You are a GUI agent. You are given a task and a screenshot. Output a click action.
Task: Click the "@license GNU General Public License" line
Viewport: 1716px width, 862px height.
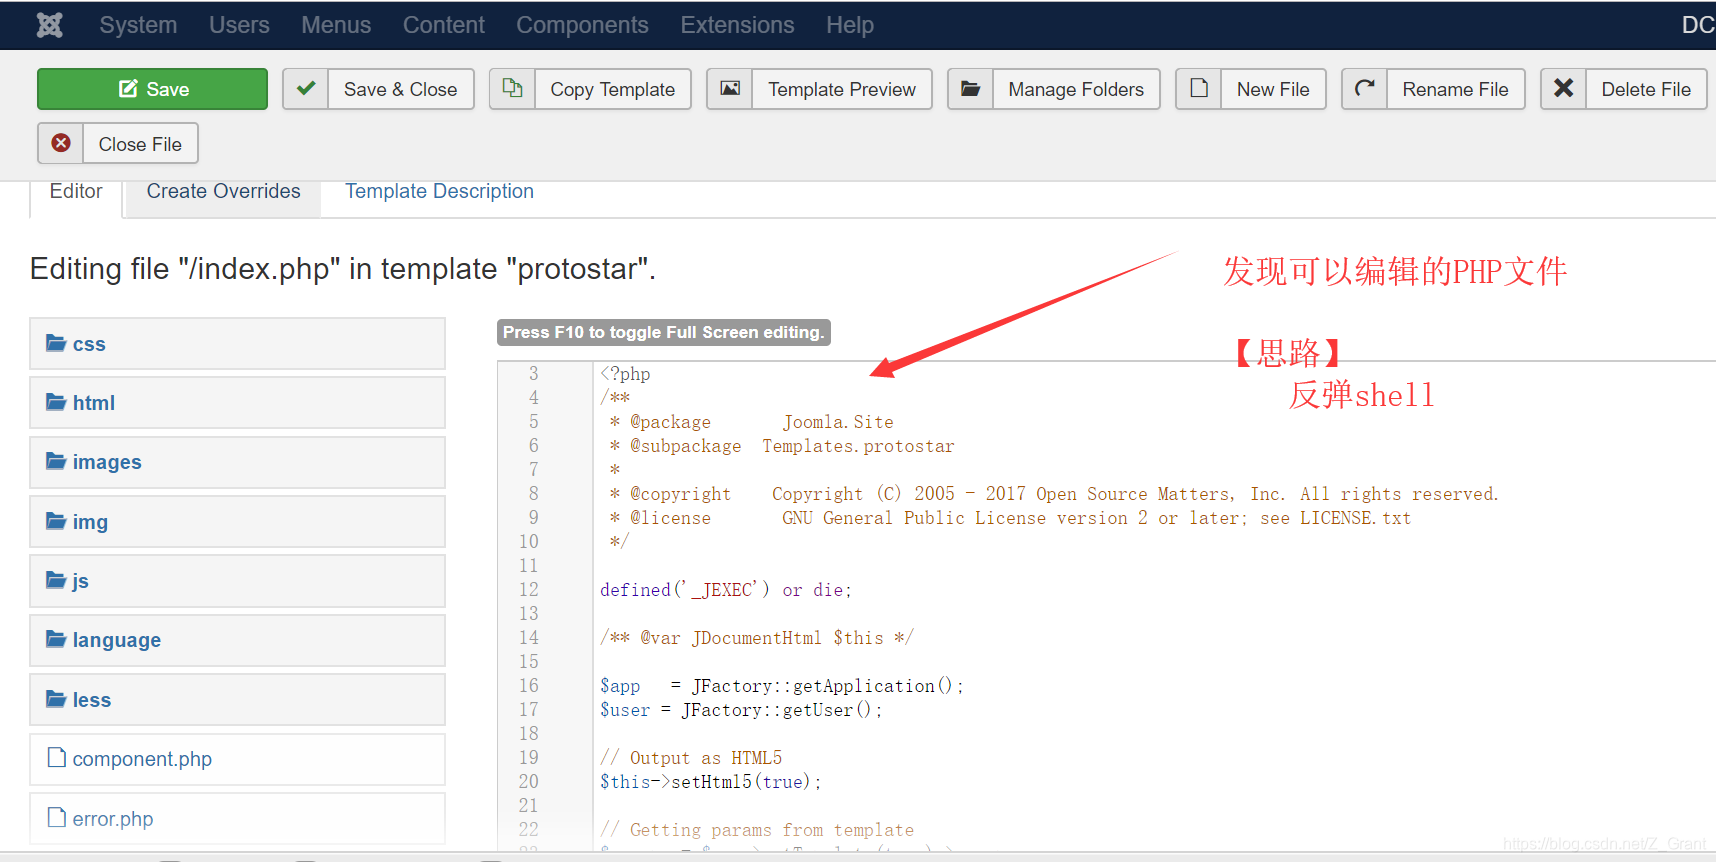(x=1010, y=518)
